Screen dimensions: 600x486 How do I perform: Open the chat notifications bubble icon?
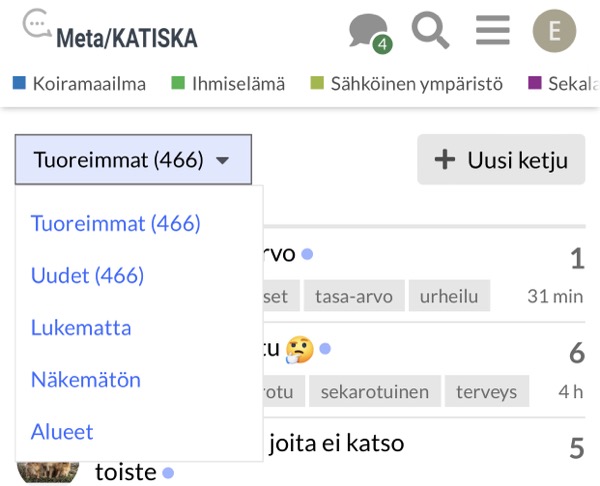click(x=368, y=31)
